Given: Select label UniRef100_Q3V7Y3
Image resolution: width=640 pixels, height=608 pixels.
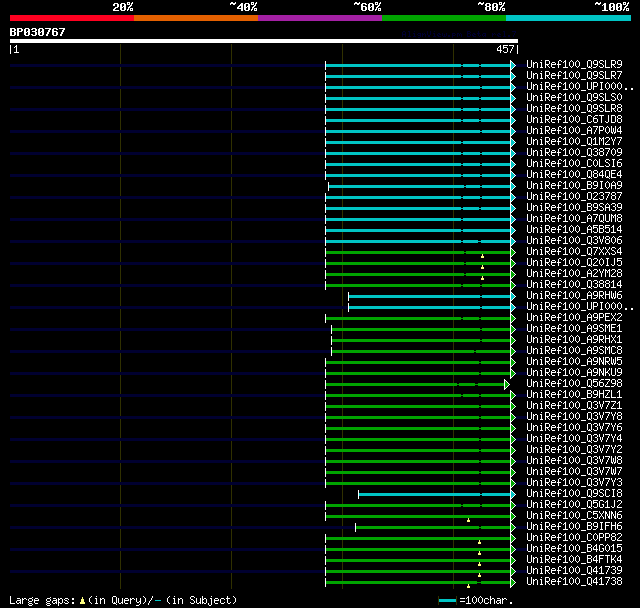Looking at the screenshot, I should pos(574,483).
